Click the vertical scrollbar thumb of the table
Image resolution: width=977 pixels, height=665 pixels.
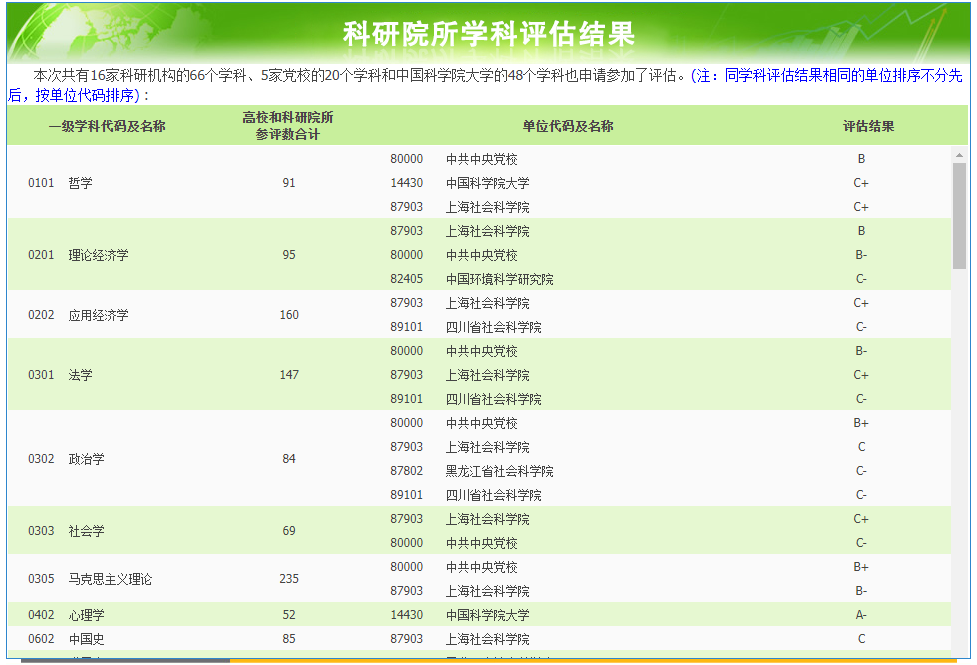tap(959, 216)
